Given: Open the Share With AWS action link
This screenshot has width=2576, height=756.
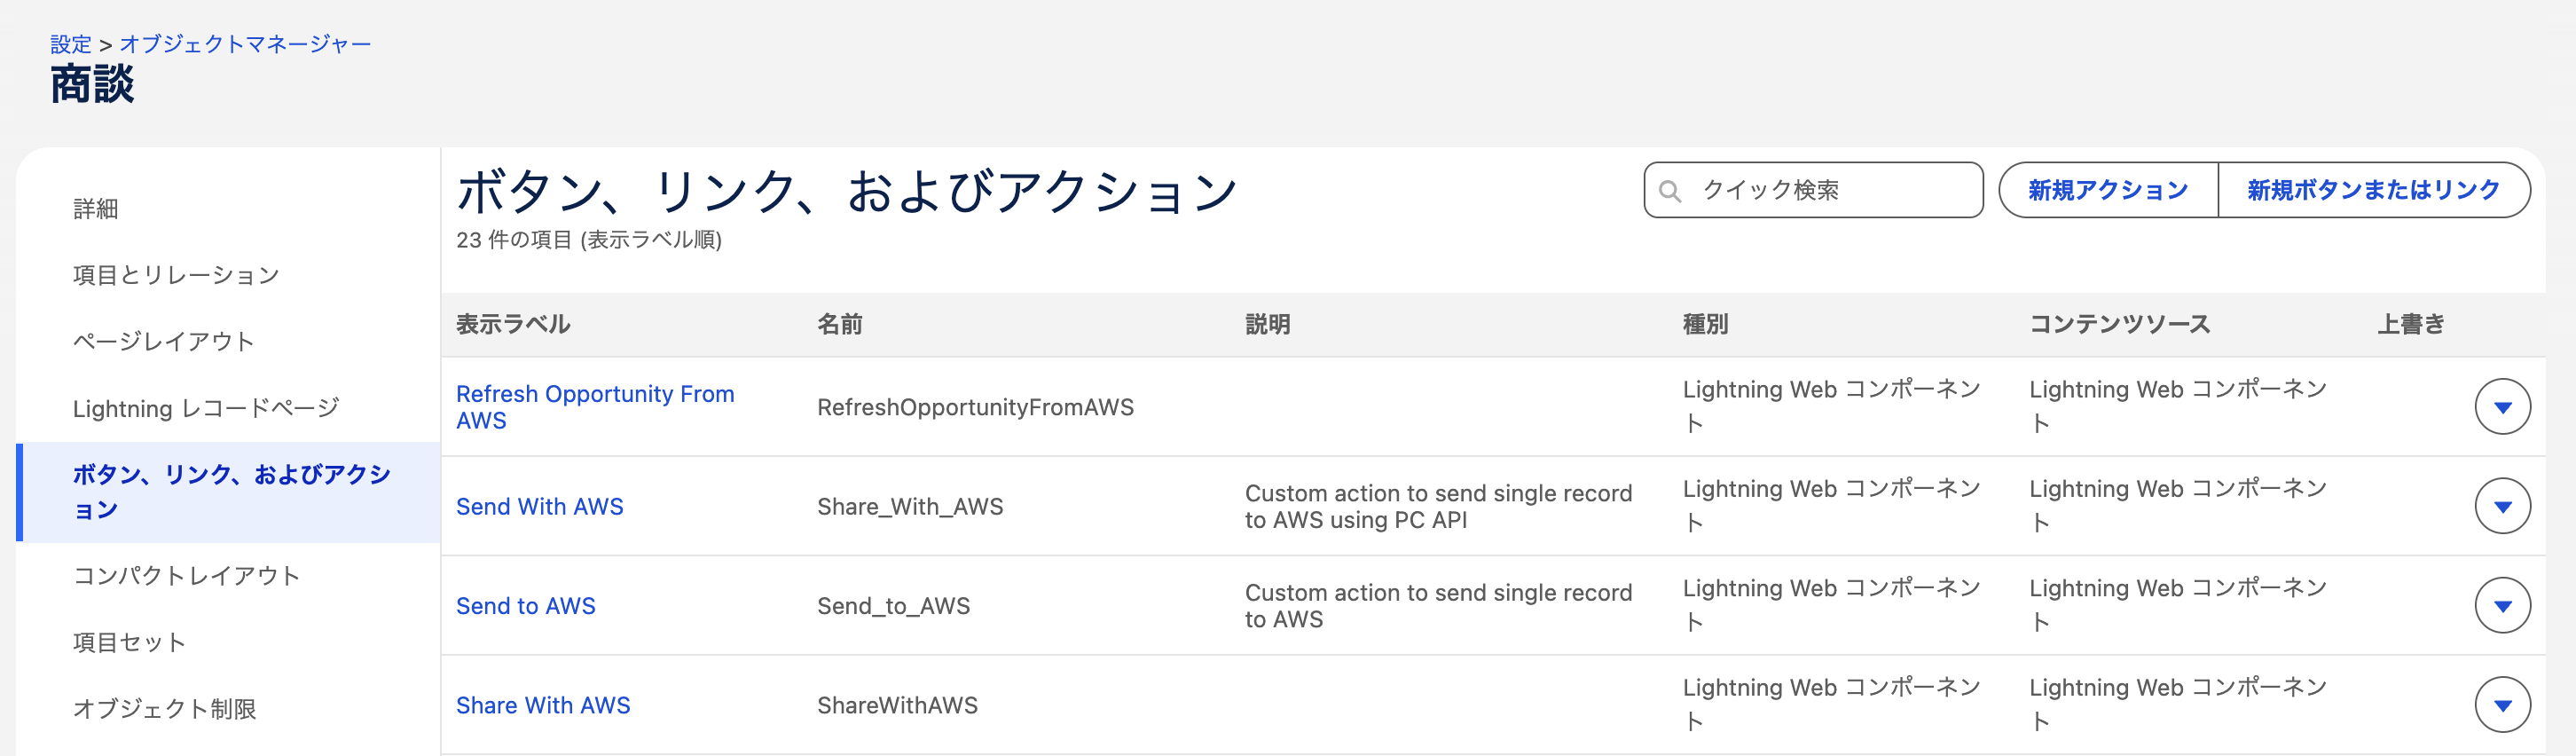Looking at the screenshot, I should tap(543, 705).
